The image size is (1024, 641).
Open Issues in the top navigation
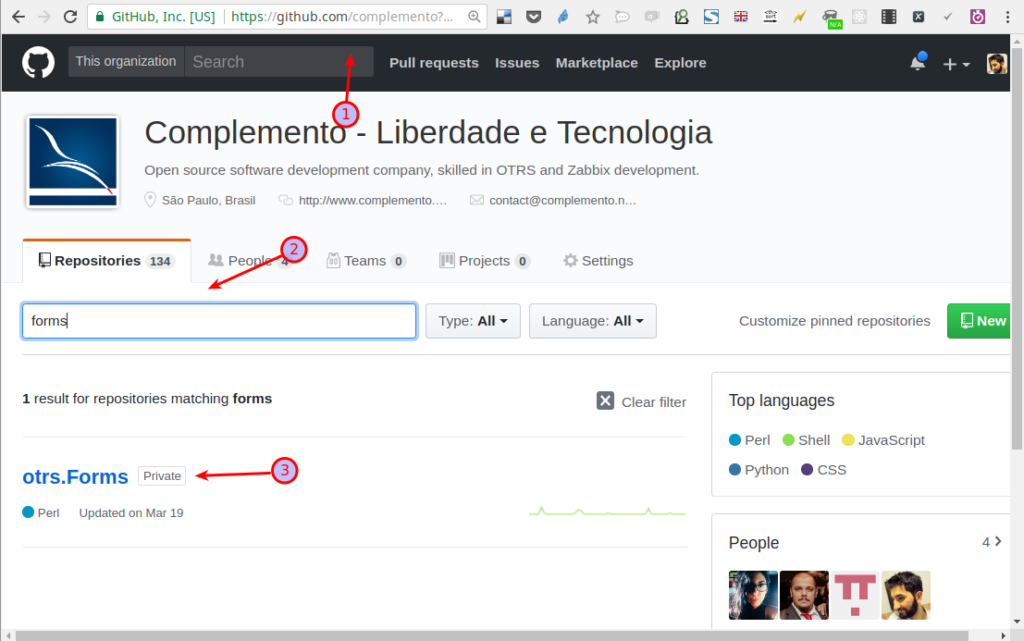(517, 63)
